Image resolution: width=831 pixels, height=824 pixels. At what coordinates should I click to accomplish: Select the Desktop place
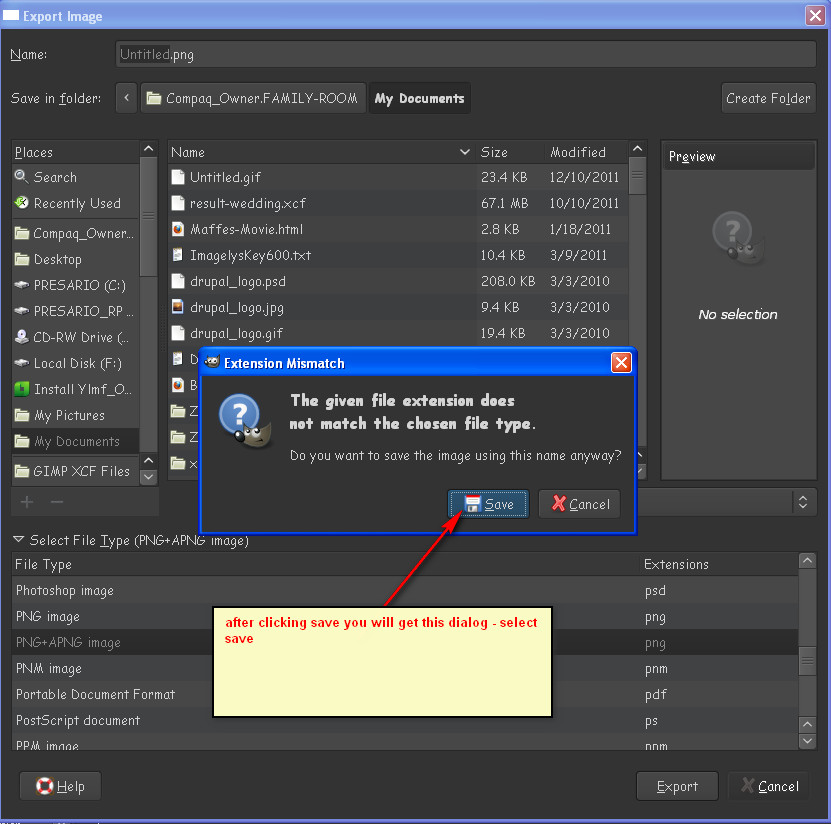[67, 259]
